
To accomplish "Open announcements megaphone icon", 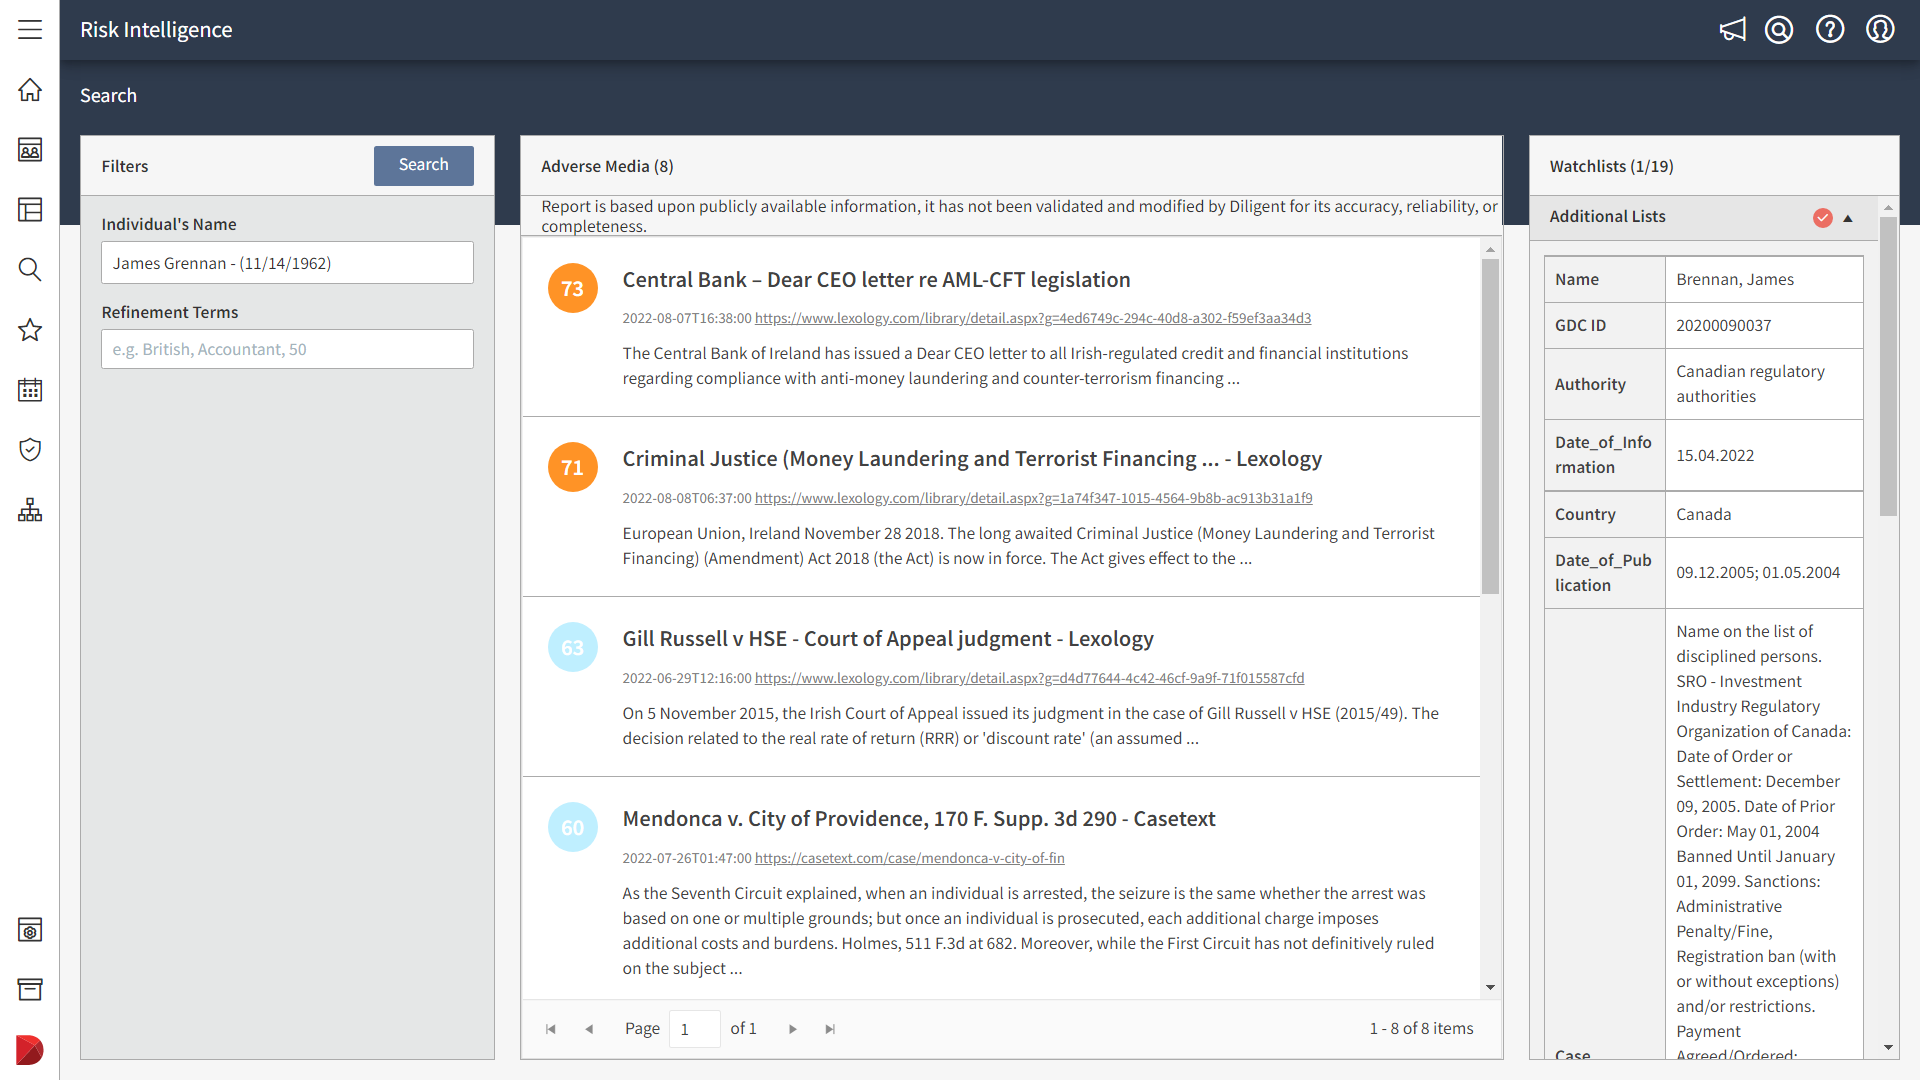I will [1733, 30].
